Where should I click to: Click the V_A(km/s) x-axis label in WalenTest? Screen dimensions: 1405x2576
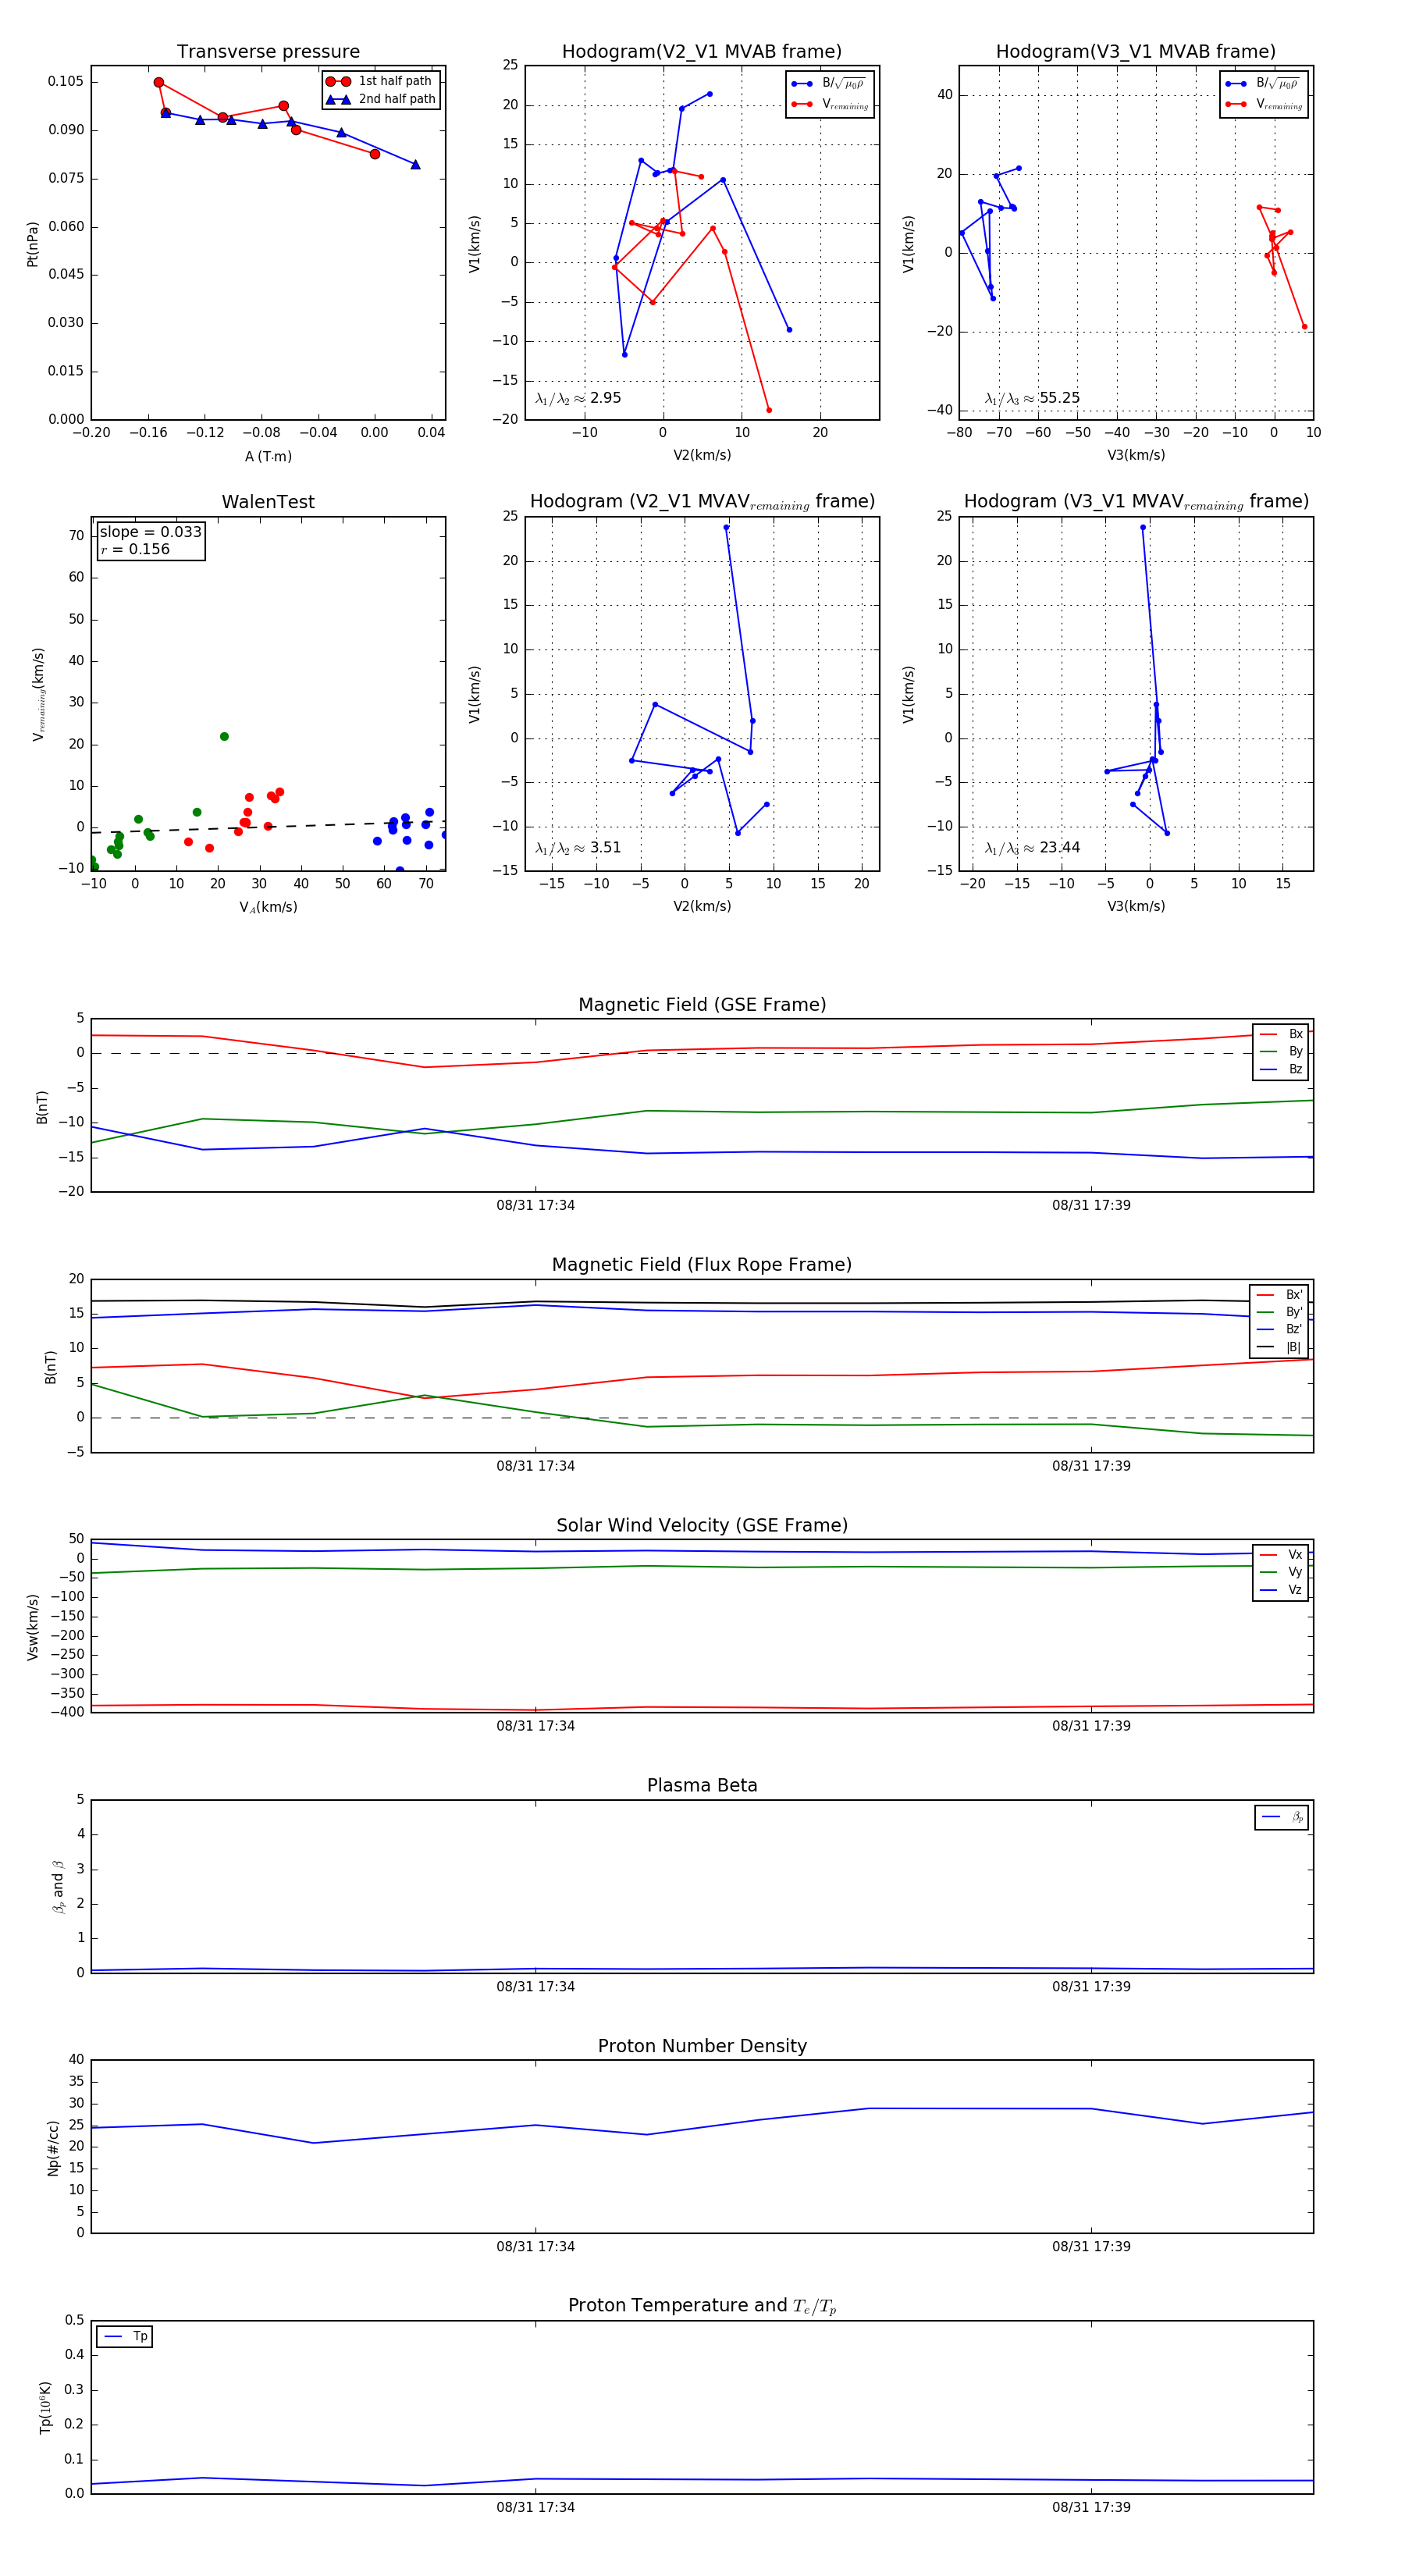(x=268, y=907)
